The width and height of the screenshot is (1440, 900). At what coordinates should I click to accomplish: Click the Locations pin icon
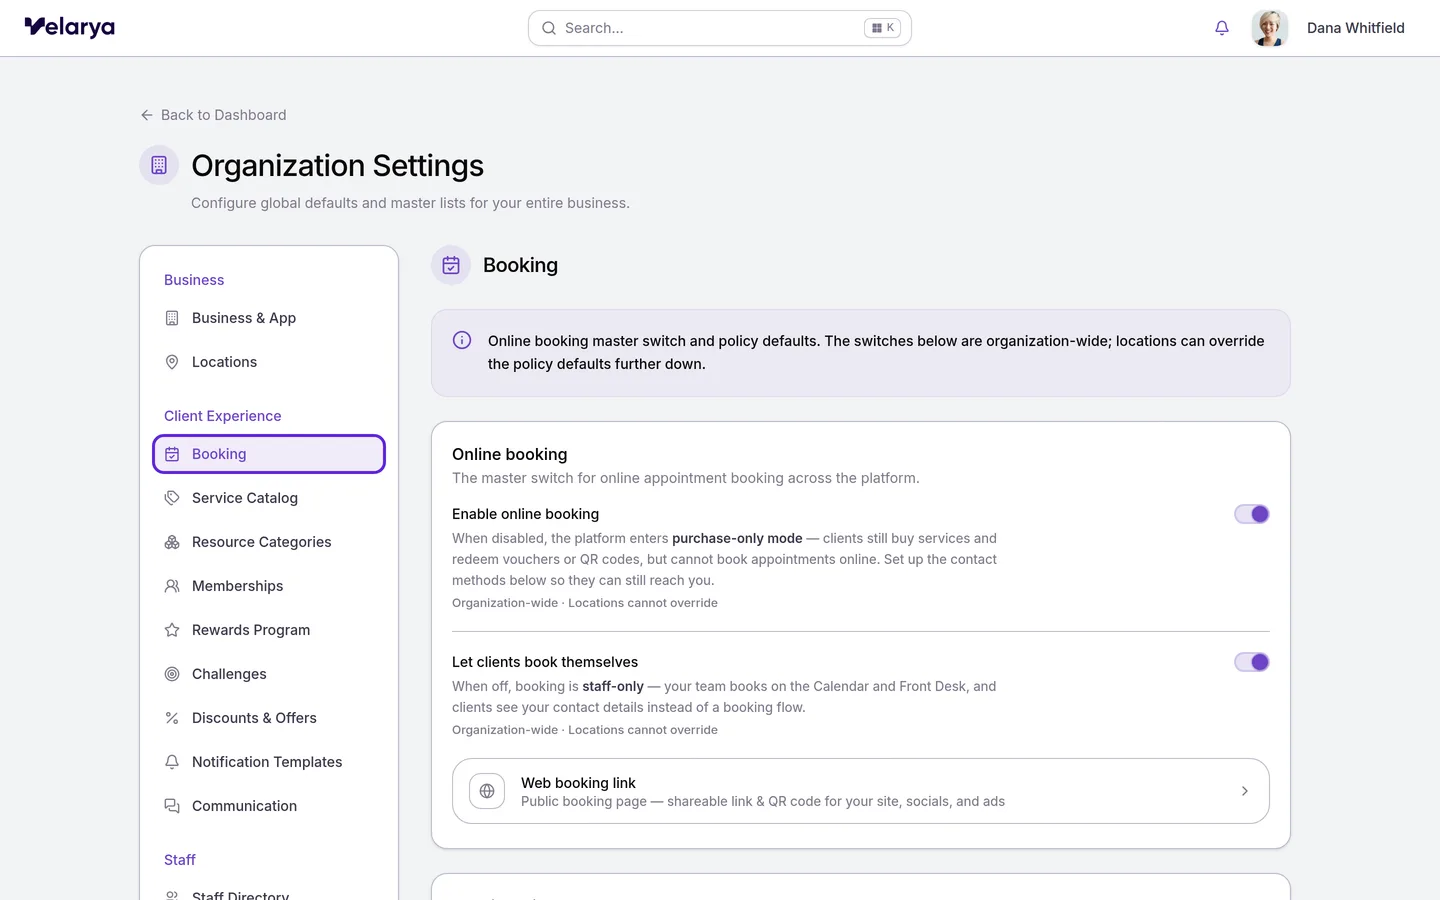coord(172,362)
